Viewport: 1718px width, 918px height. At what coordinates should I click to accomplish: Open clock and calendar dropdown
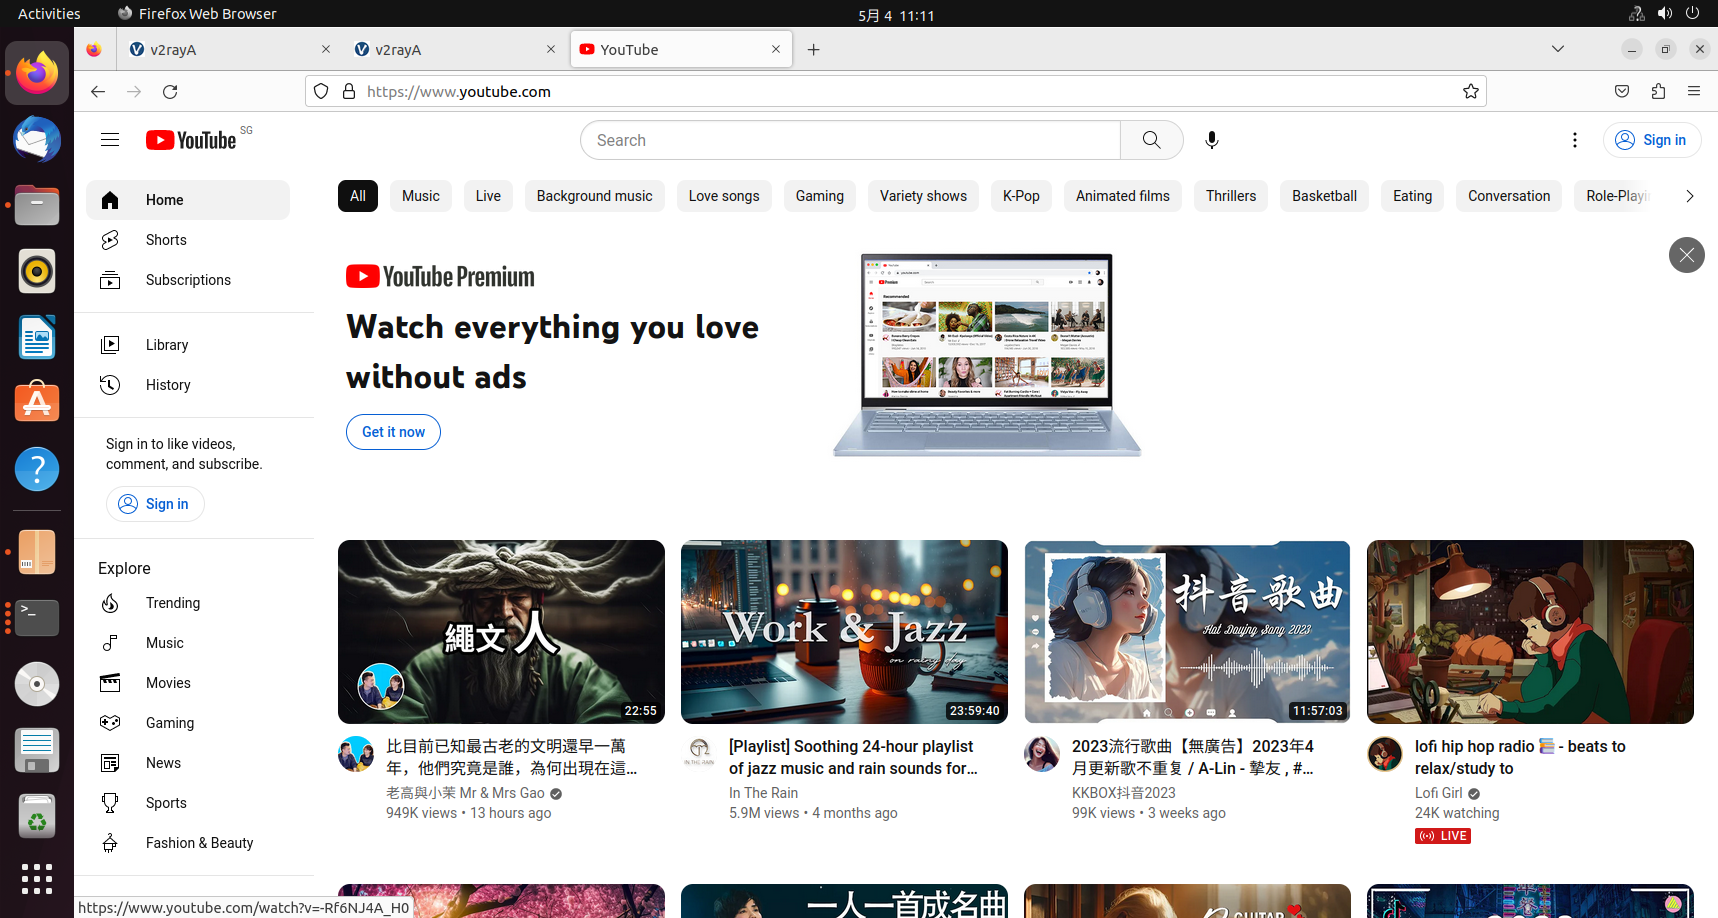(896, 15)
